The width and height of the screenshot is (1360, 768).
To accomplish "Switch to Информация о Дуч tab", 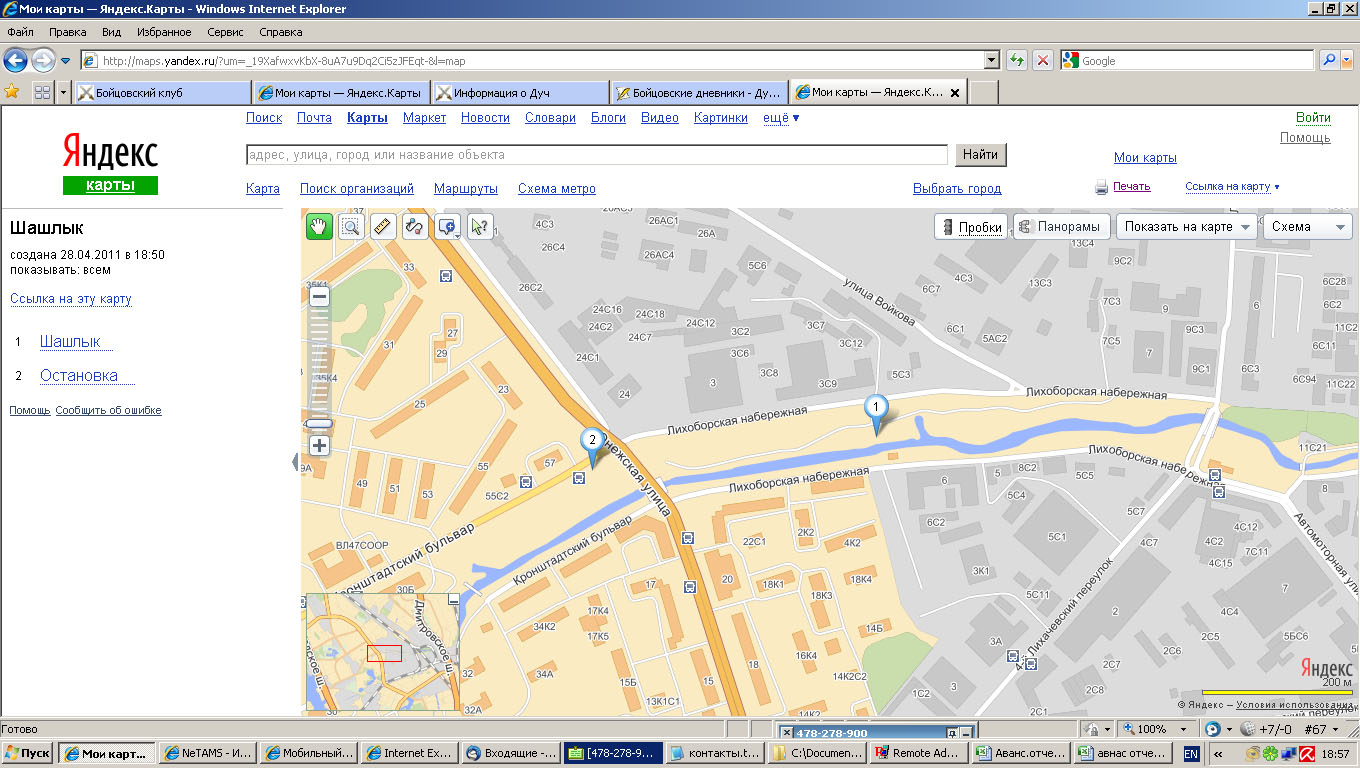I will click(520, 92).
